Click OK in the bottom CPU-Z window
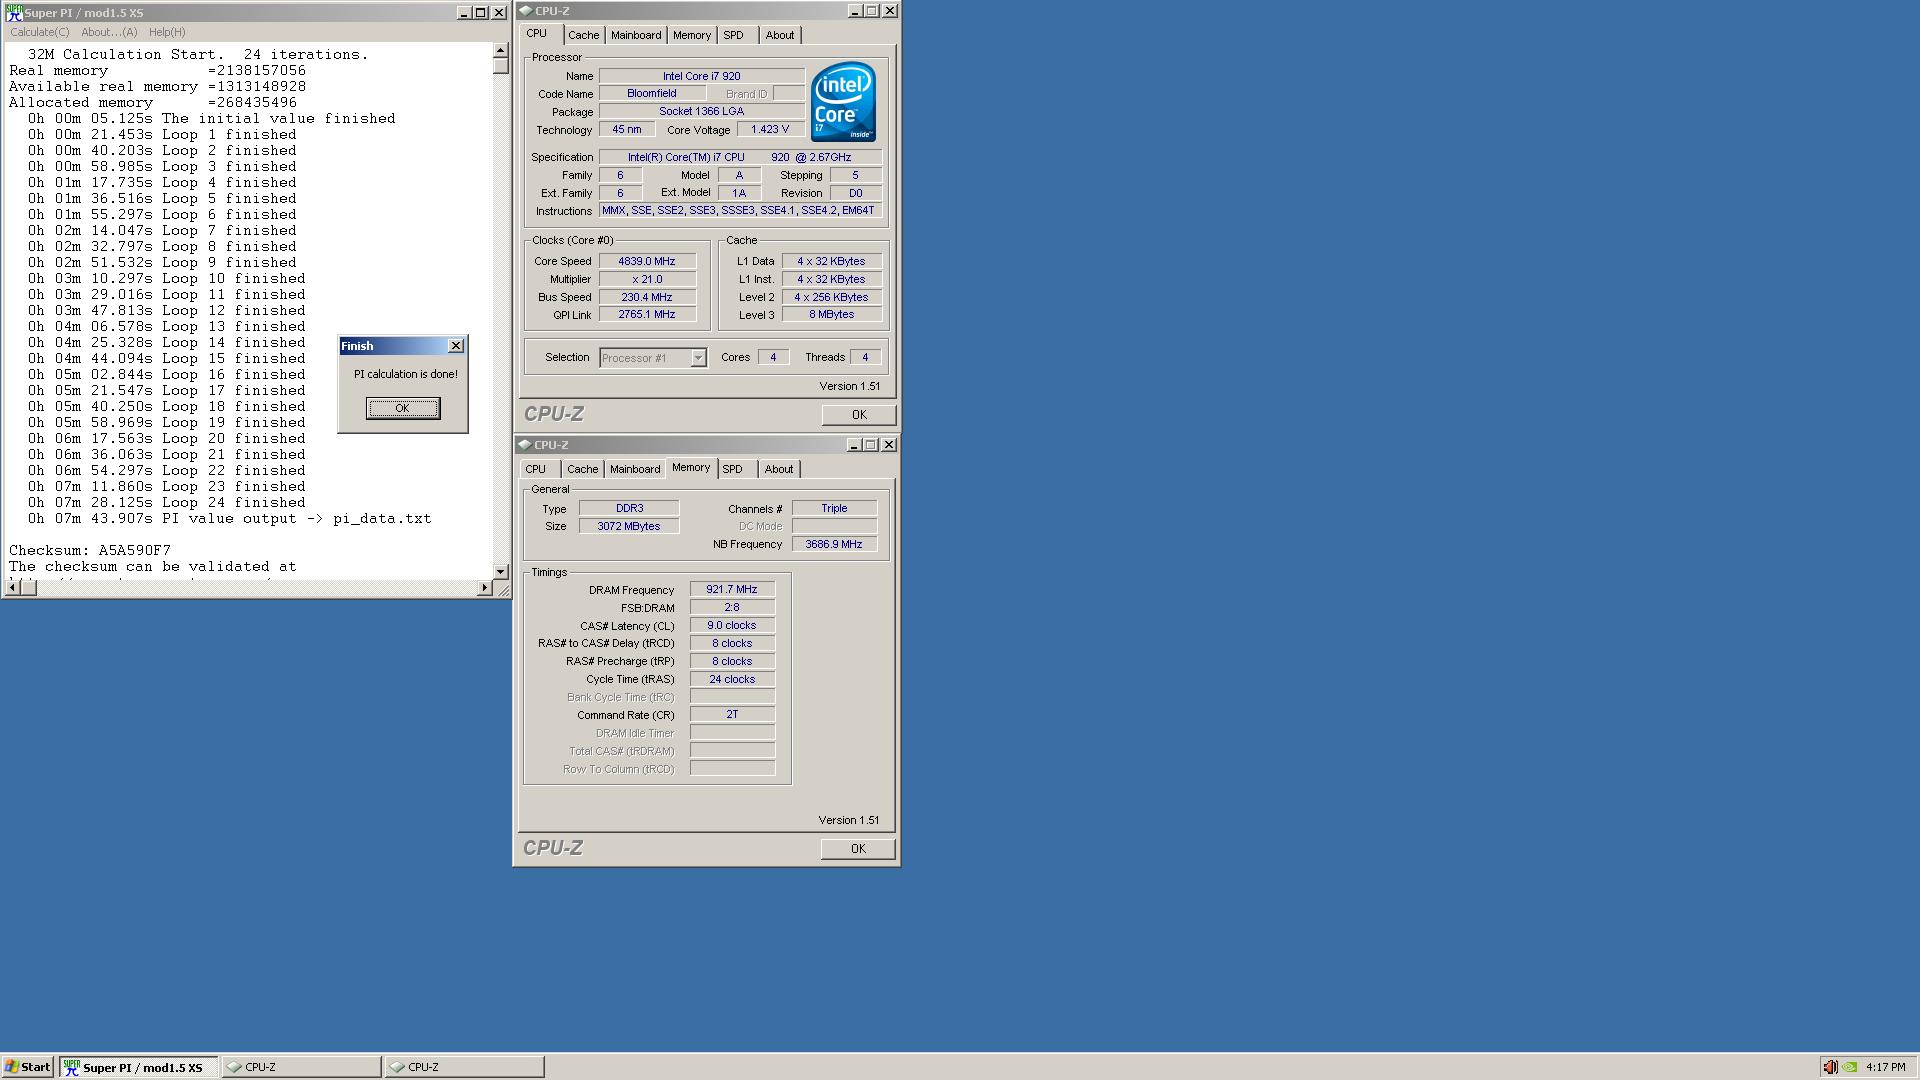Image resolution: width=1920 pixels, height=1080 pixels. (x=858, y=849)
